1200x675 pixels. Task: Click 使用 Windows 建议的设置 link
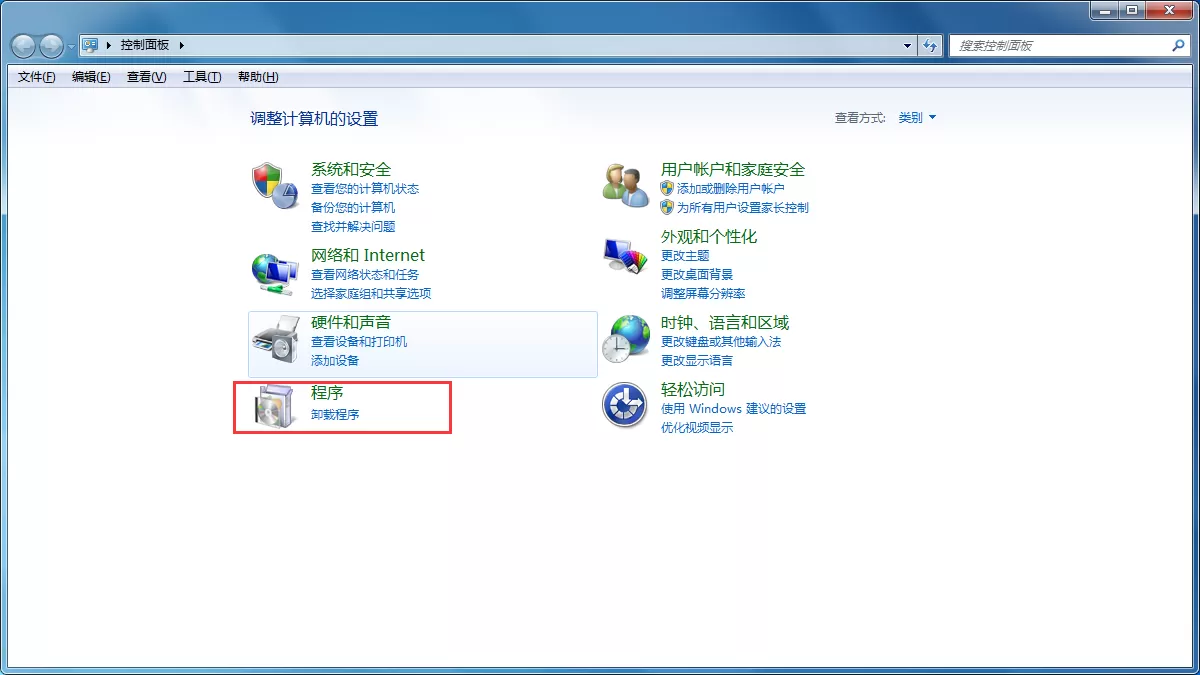point(733,408)
